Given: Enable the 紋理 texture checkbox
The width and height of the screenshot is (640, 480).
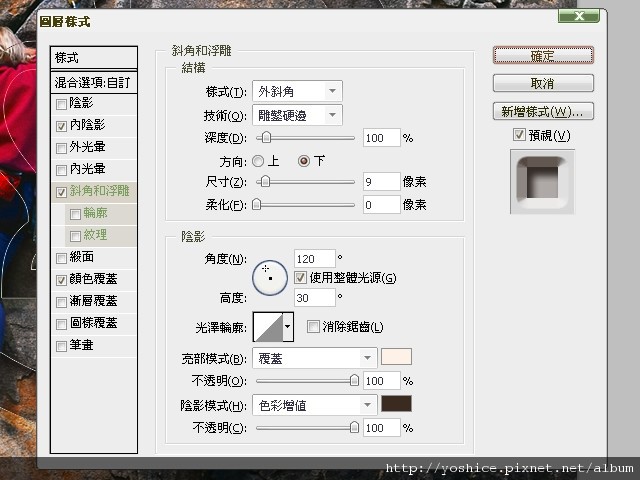Looking at the screenshot, I should click(75, 236).
